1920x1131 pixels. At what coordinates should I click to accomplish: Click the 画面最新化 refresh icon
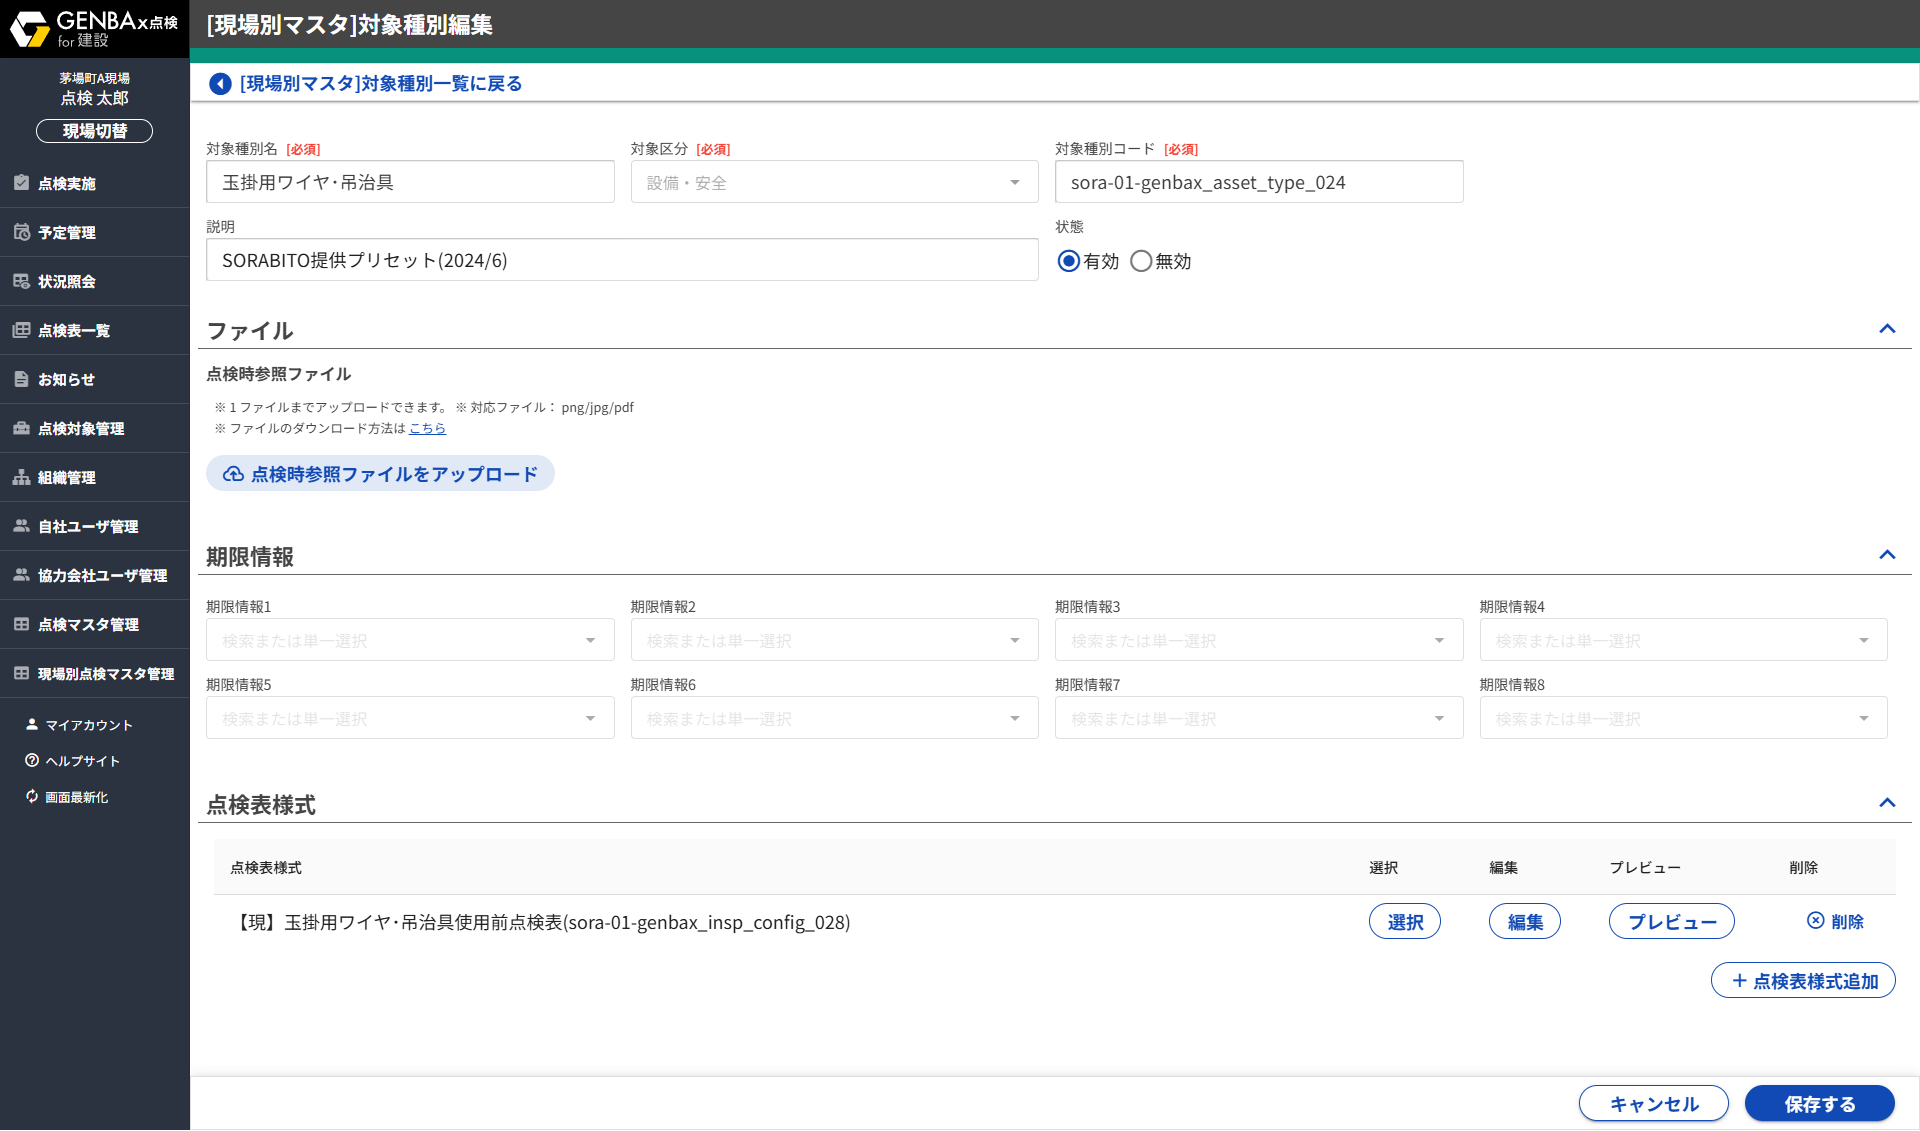32,797
